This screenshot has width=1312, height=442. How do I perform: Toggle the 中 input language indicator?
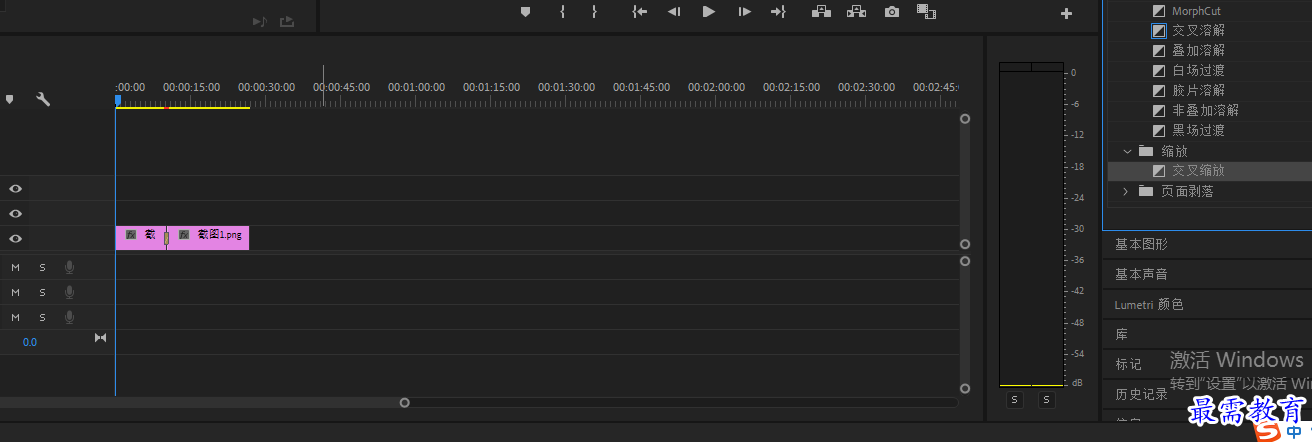tap(1293, 432)
